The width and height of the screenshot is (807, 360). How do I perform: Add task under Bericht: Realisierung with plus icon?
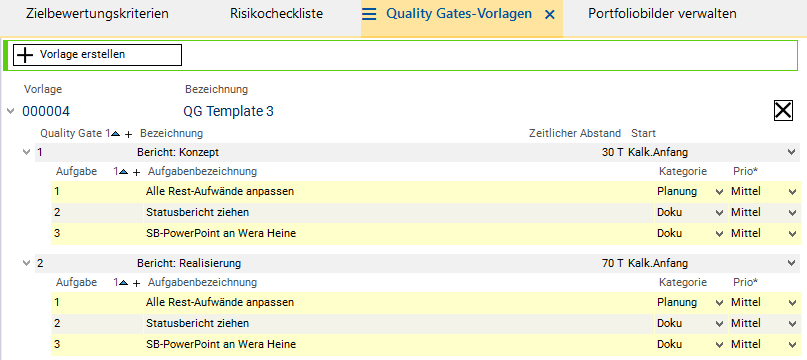point(136,283)
